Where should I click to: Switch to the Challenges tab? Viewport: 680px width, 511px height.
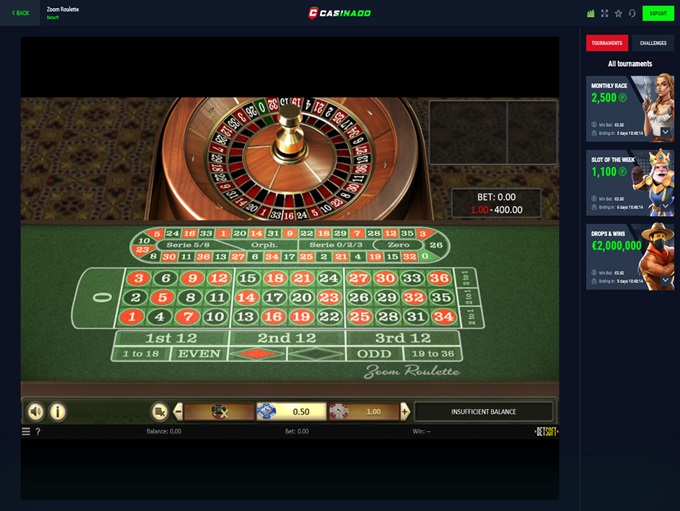(x=653, y=43)
